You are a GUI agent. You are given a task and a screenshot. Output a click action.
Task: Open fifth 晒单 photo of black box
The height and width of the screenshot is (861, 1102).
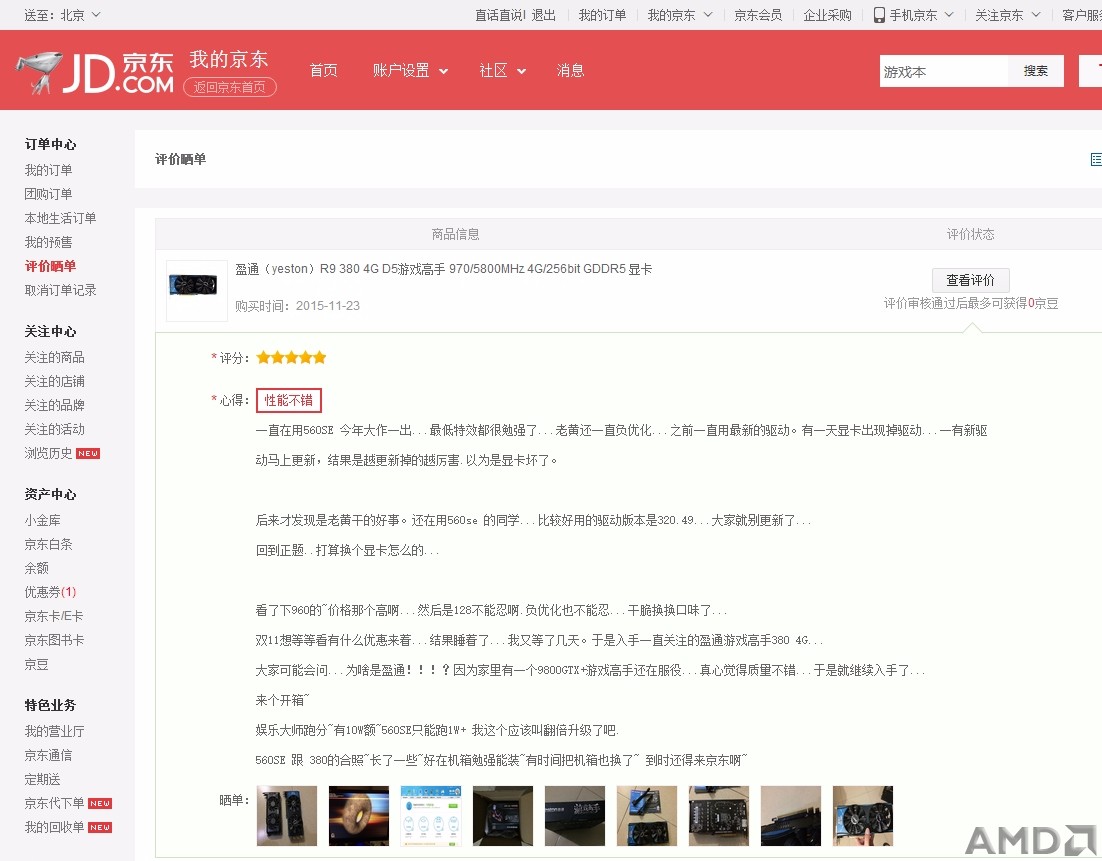575,815
